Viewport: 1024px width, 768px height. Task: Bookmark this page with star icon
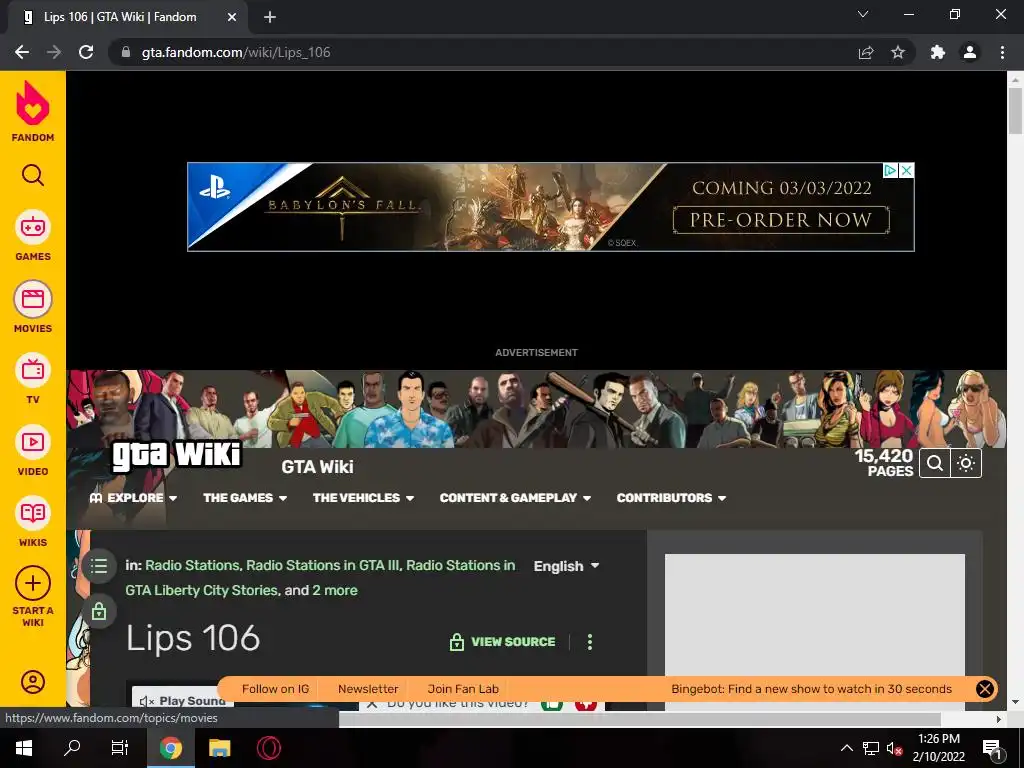pyautogui.click(x=898, y=52)
